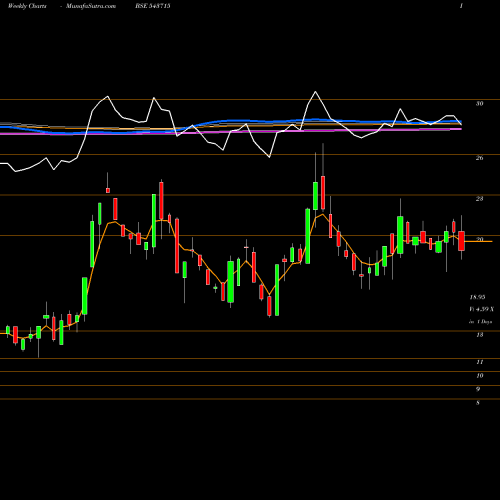Click the 'V: 4.39 X' volume text

point(481,309)
